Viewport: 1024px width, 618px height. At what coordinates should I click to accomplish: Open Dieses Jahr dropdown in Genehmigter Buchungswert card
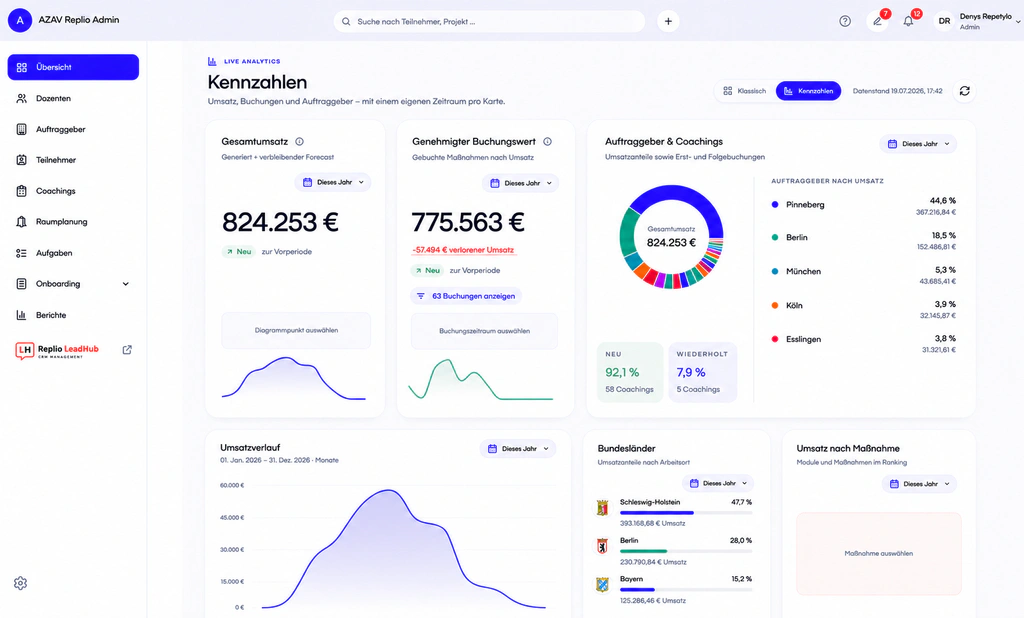pyautogui.click(x=520, y=183)
